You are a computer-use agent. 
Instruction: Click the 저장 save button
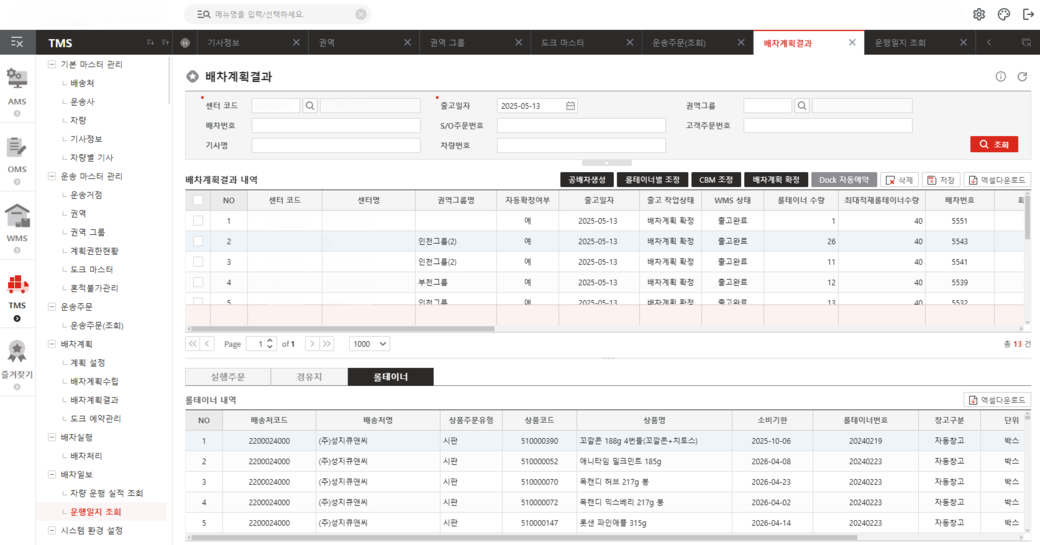[941, 180]
